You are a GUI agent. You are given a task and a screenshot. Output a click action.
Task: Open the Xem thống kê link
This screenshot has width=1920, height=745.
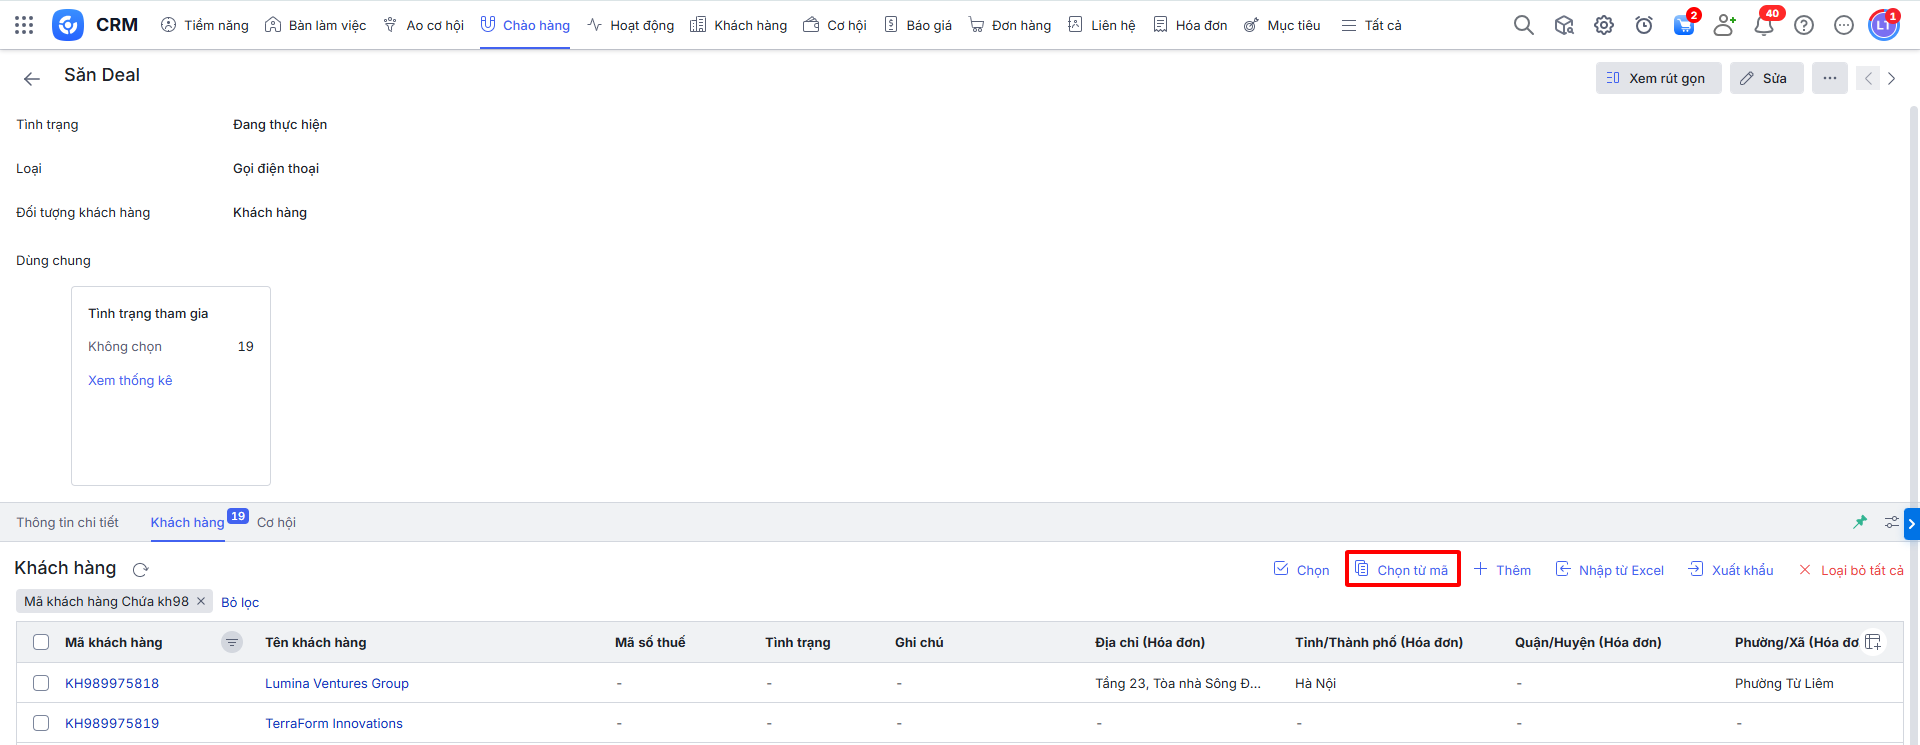[130, 380]
